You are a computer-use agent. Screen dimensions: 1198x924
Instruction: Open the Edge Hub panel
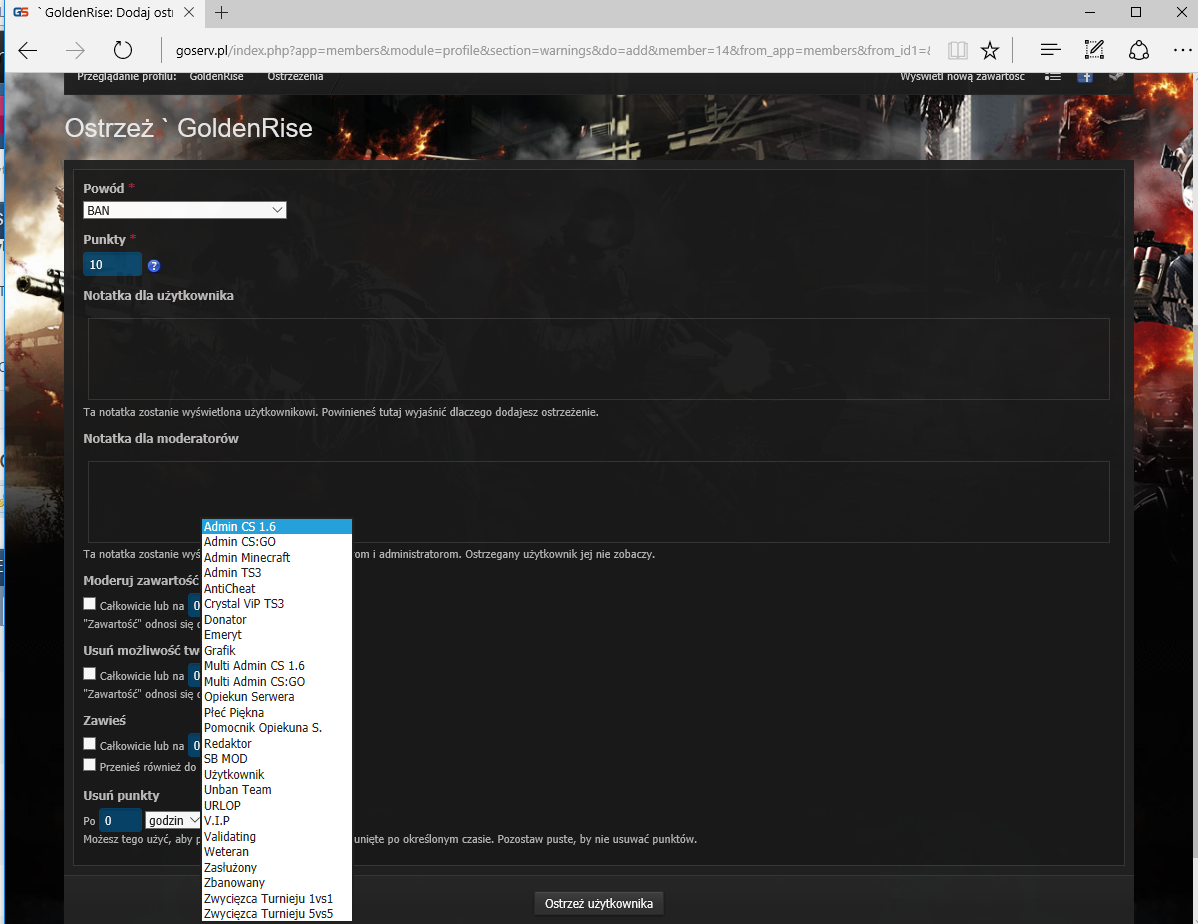[x=1050, y=50]
